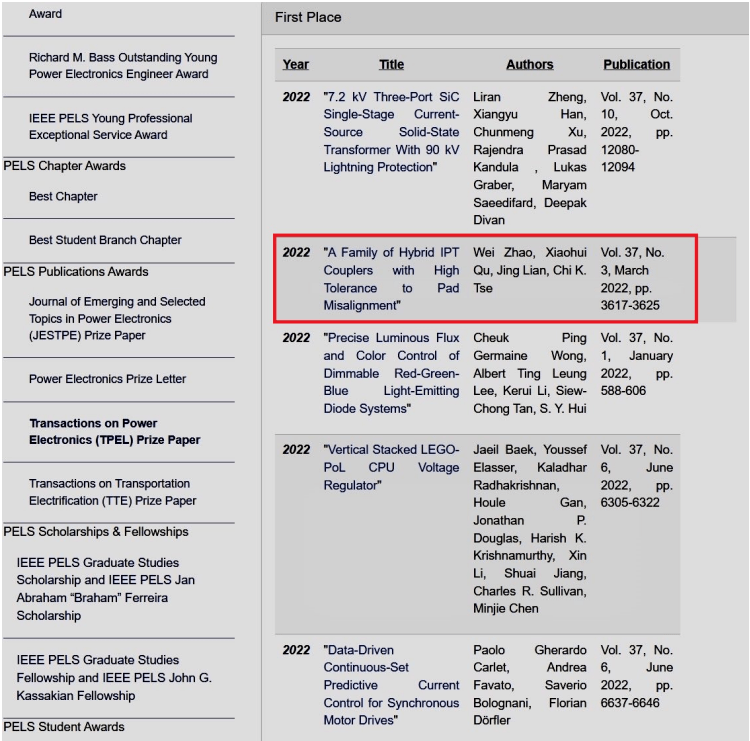Select PELS Chapter Awards section
Screen dimensions: 750x741
click(x=64, y=166)
